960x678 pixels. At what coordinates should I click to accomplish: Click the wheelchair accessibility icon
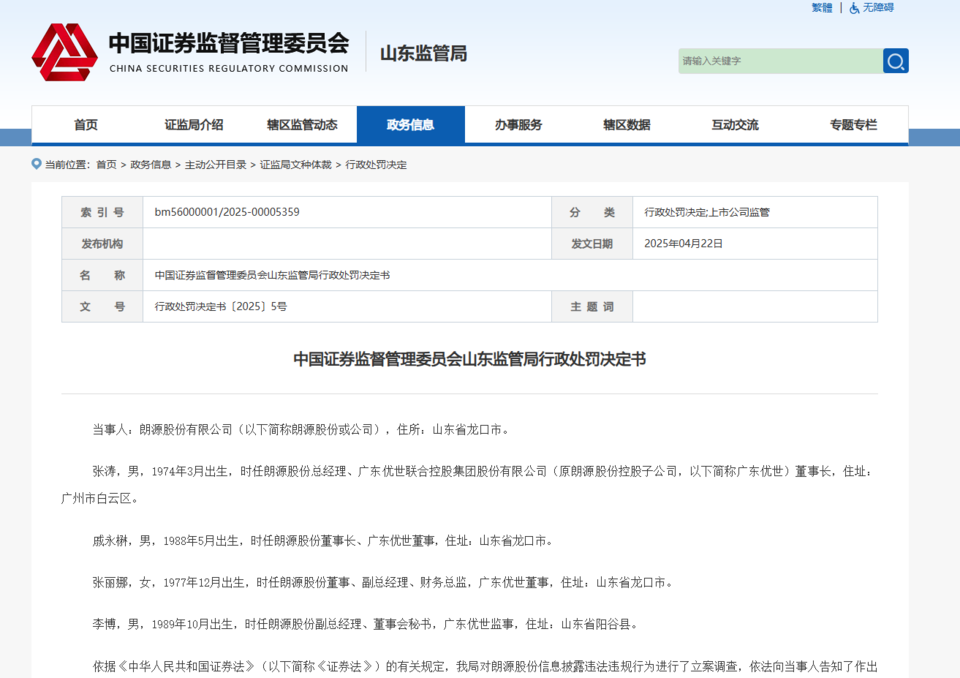pyautogui.click(x=854, y=8)
